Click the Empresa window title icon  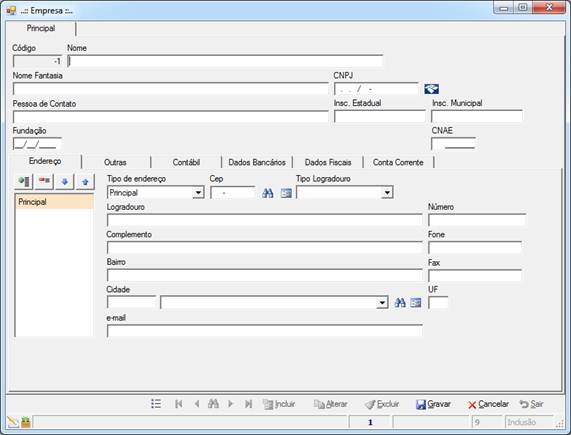click(11, 10)
